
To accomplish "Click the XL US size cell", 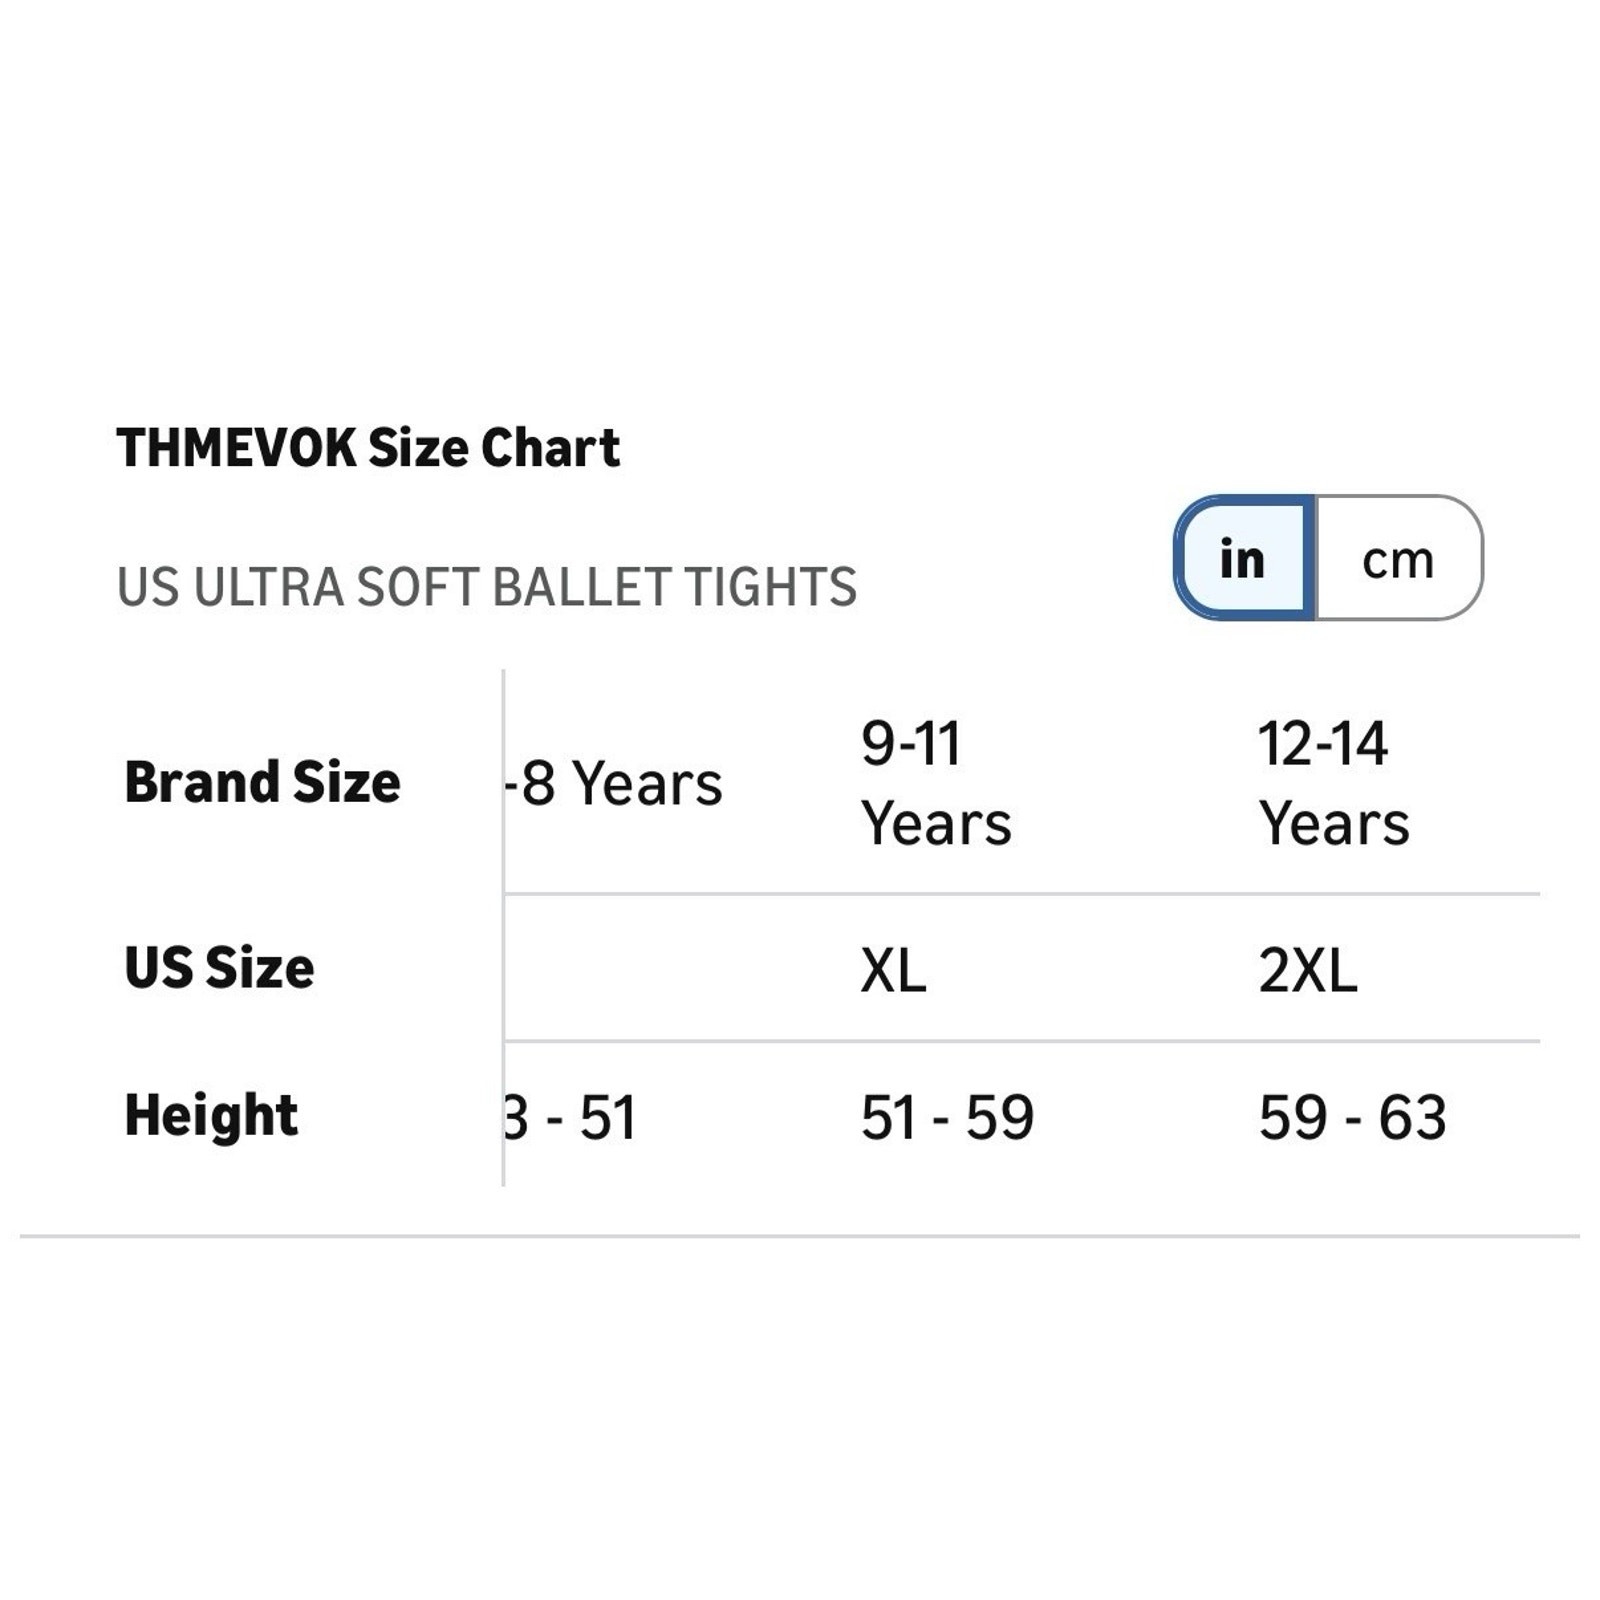I will [x=893, y=970].
